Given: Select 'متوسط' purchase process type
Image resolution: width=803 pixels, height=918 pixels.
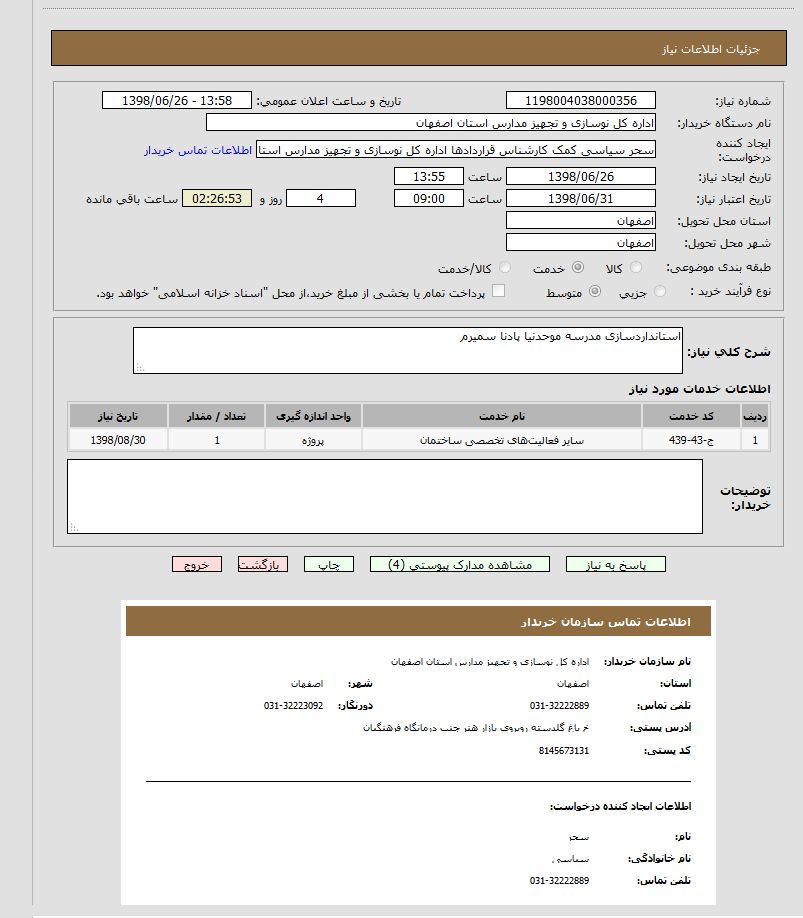Looking at the screenshot, I should [x=595, y=292].
